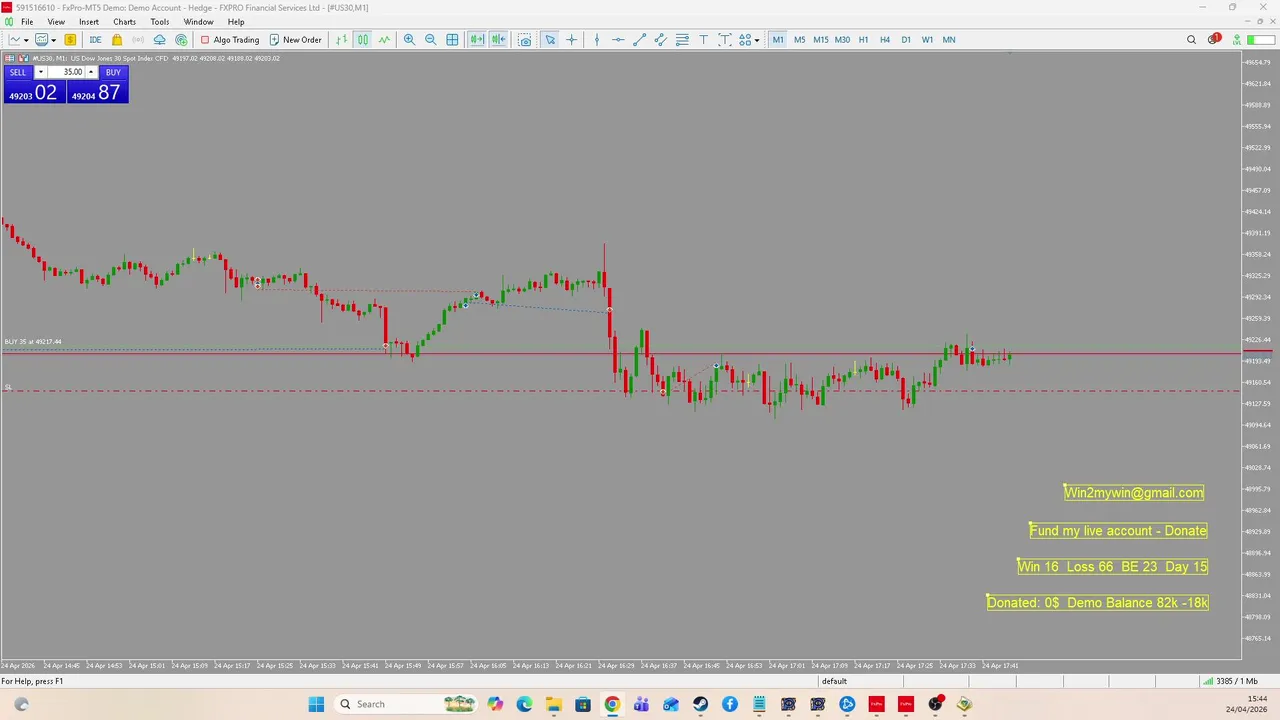1280x720 pixels.
Task: Increase lot volume with right arrow
Action: pyautogui.click(x=91, y=72)
